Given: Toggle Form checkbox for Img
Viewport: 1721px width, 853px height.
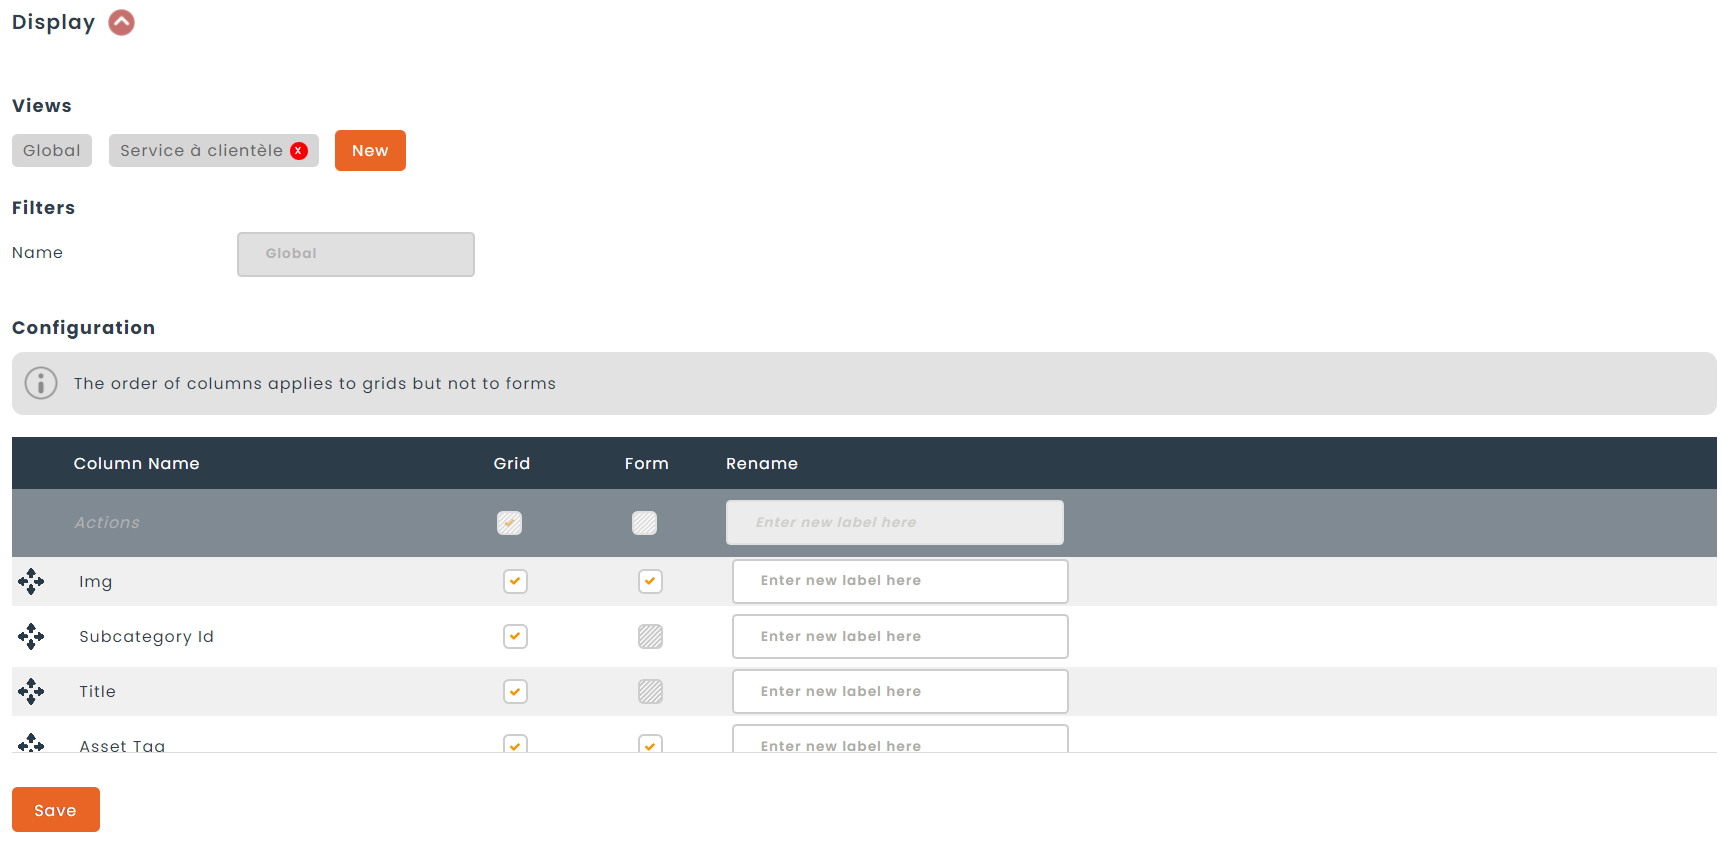Looking at the screenshot, I should tap(650, 581).
